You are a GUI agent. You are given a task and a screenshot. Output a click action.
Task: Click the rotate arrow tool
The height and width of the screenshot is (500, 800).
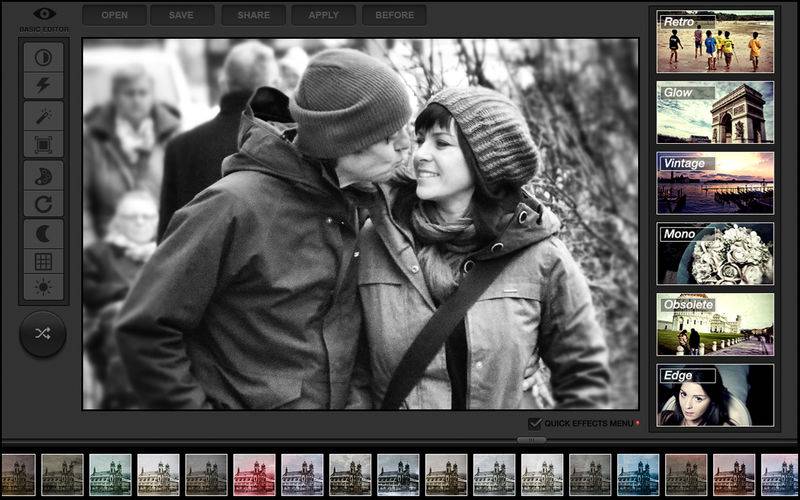[43, 204]
